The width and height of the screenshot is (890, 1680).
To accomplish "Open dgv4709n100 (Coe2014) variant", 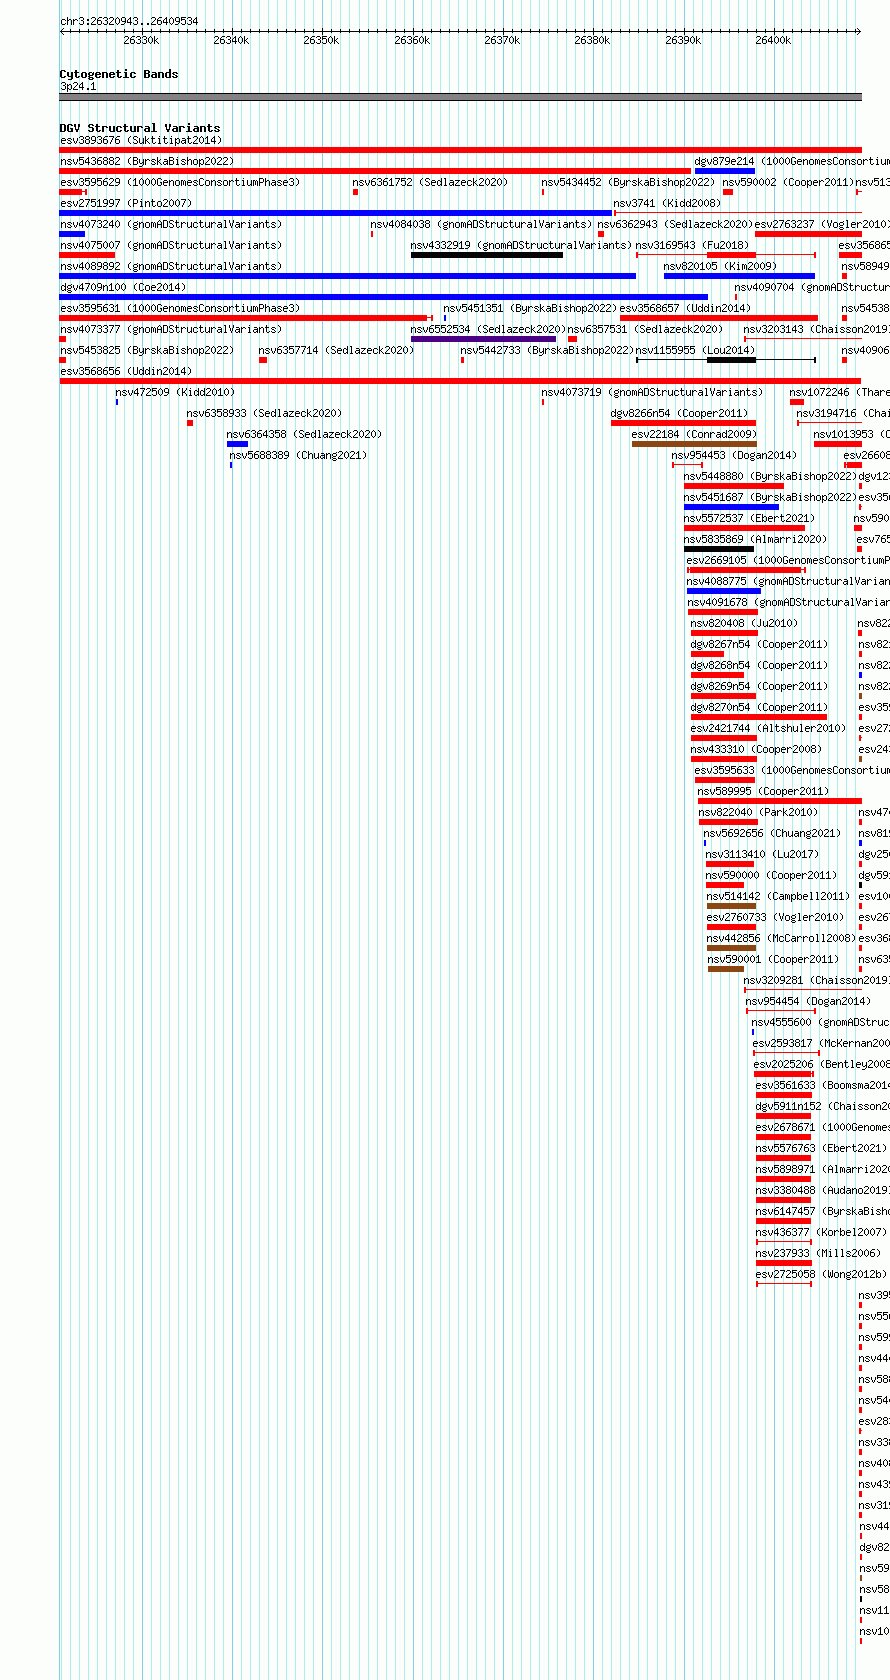I will tap(123, 288).
